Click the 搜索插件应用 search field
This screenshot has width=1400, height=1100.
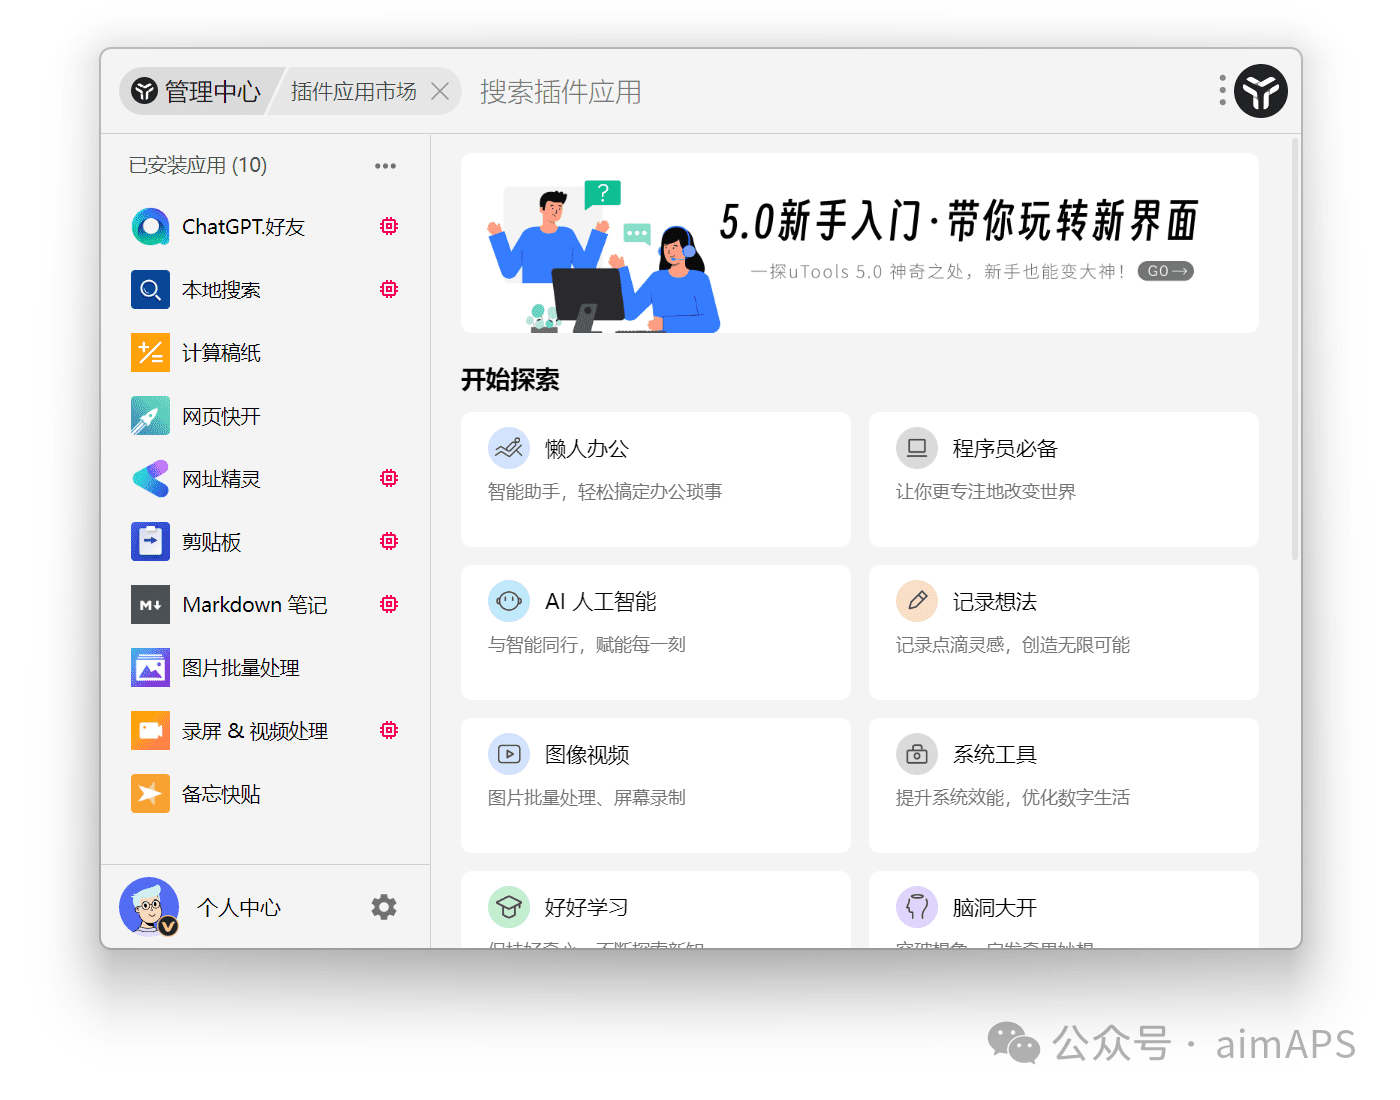pyautogui.click(x=700, y=92)
